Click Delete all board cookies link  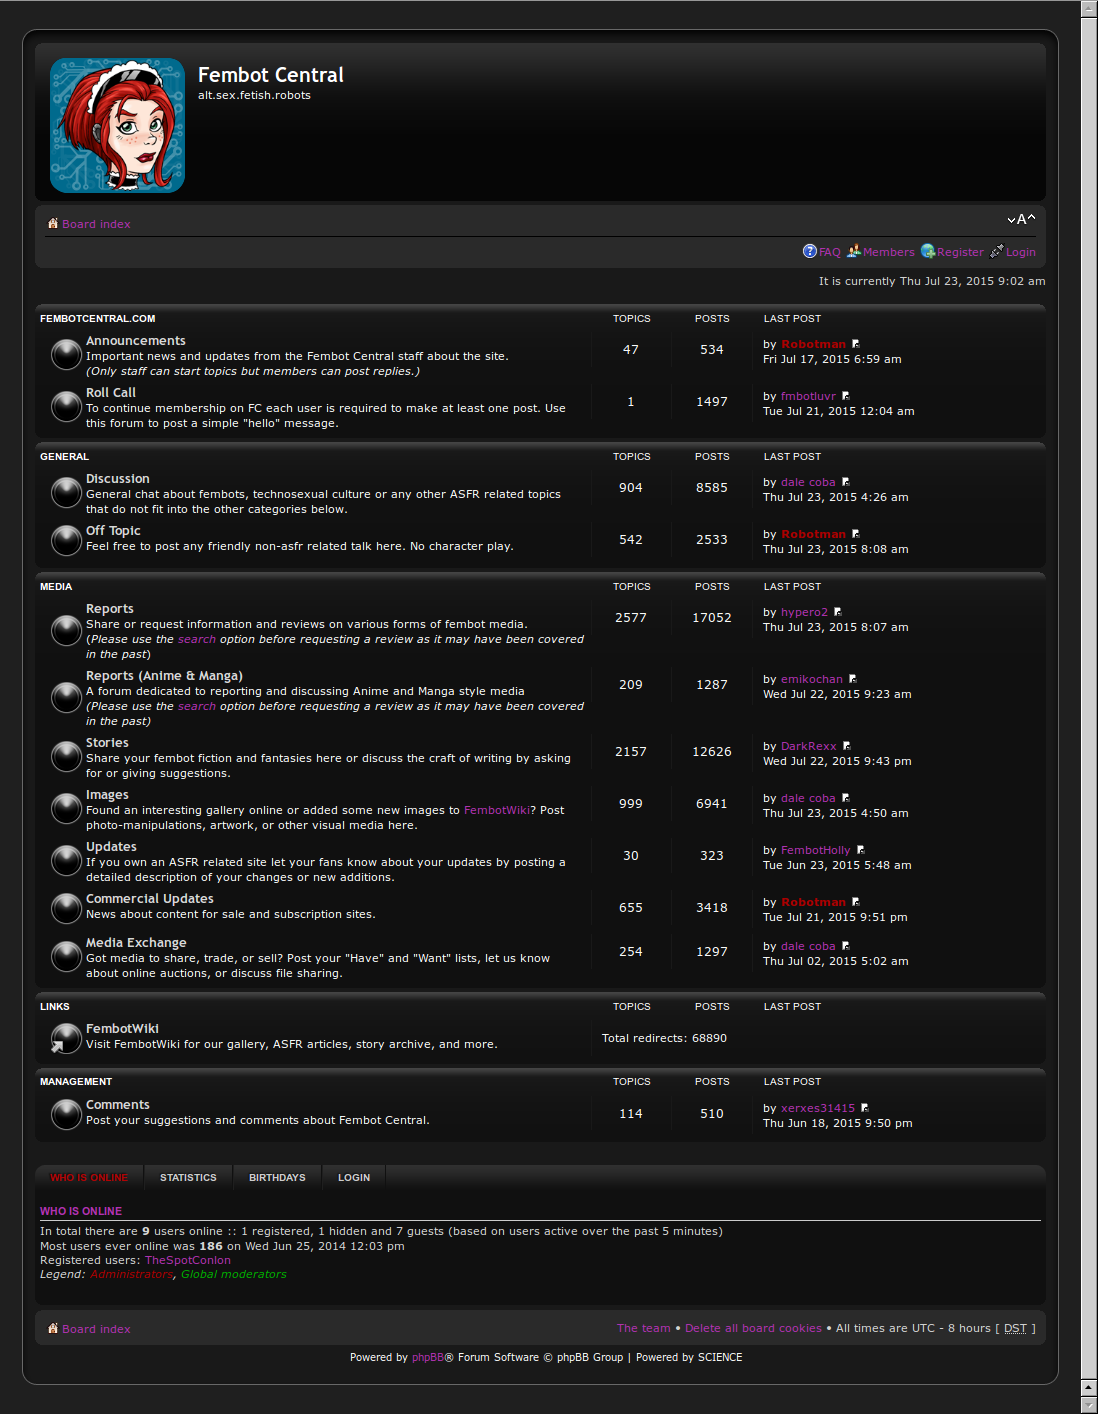click(x=753, y=1328)
